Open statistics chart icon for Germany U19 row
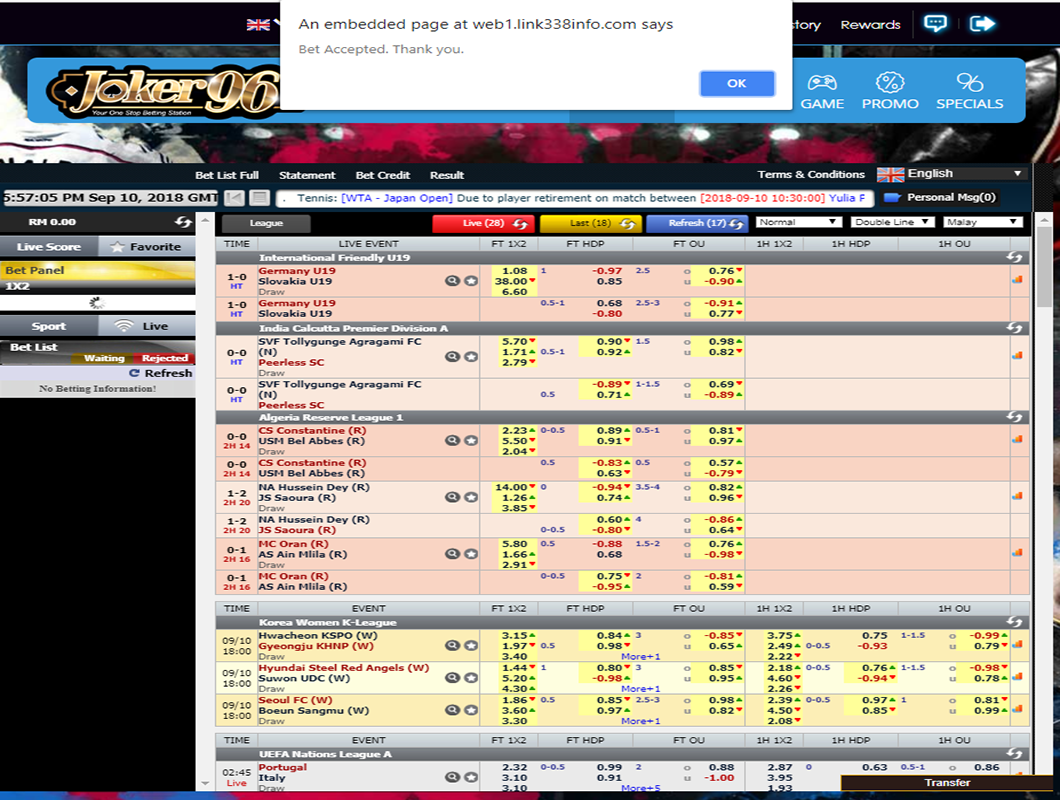The width and height of the screenshot is (1060, 800). click(x=1017, y=280)
